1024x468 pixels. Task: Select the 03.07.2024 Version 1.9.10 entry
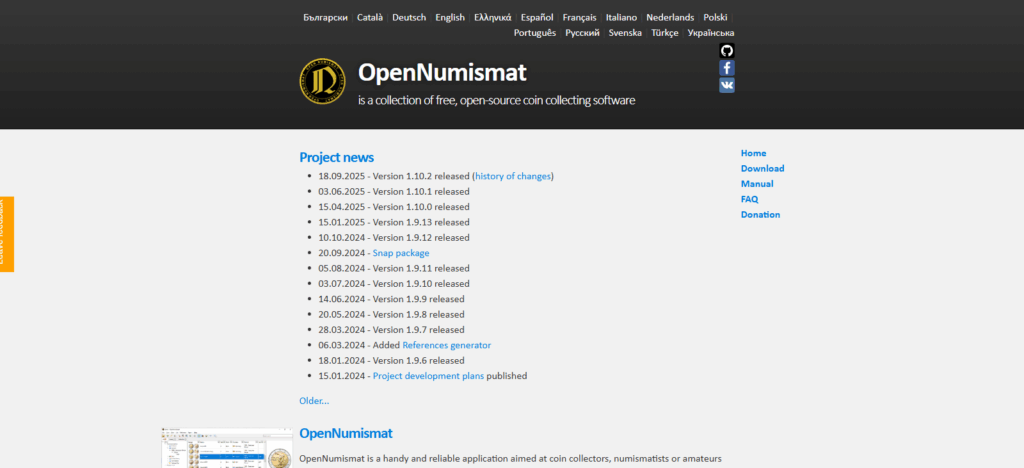(394, 284)
